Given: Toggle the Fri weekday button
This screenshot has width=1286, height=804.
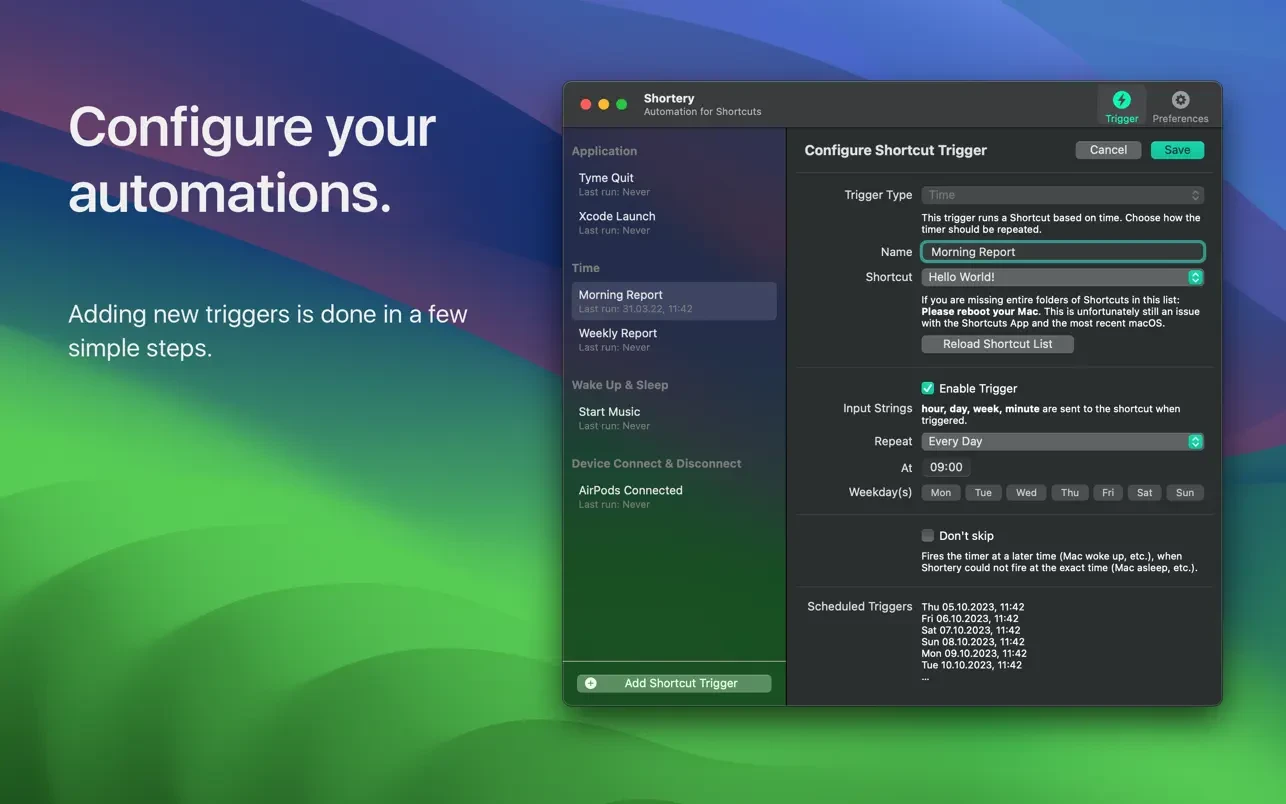Looking at the screenshot, I should 1107,492.
